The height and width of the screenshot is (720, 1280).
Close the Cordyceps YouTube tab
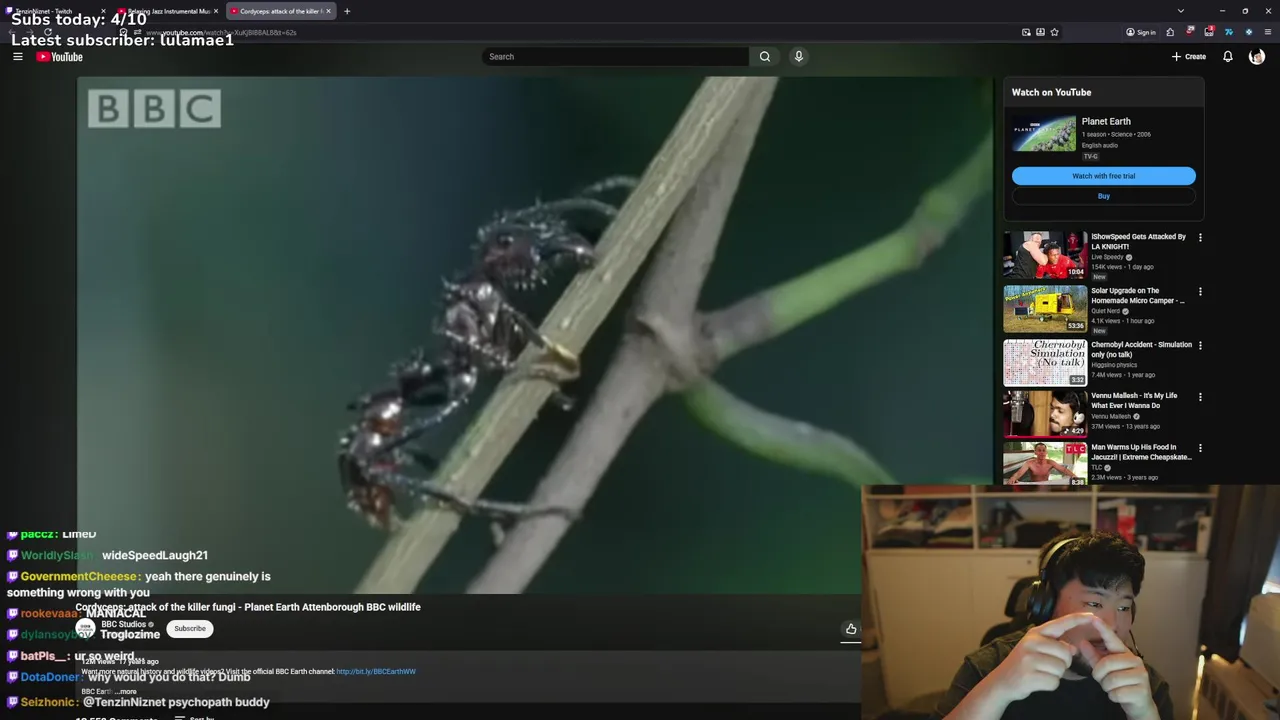tap(328, 11)
